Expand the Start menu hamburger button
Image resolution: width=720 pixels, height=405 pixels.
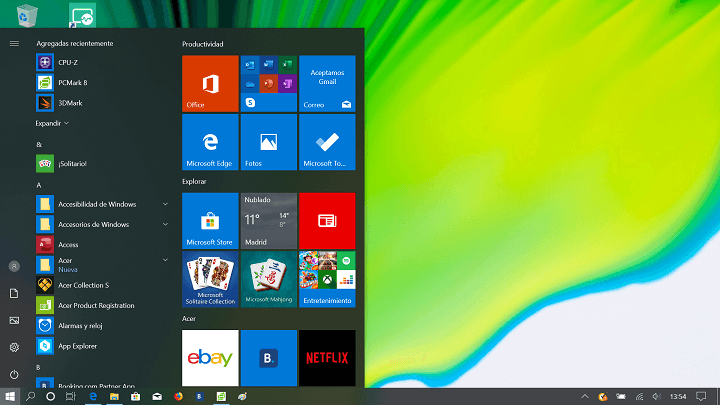(x=14, y=44)
